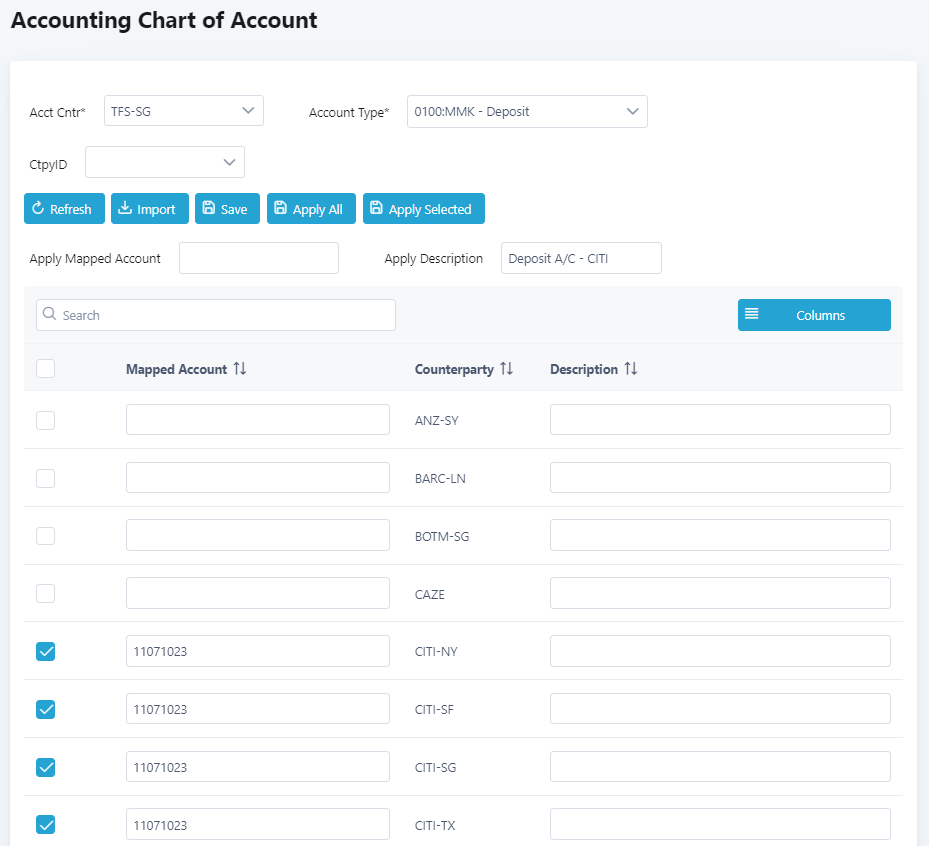Open the Account Type dropdown
This screenshot has width=929, height=846.
(x=527, y=111)
